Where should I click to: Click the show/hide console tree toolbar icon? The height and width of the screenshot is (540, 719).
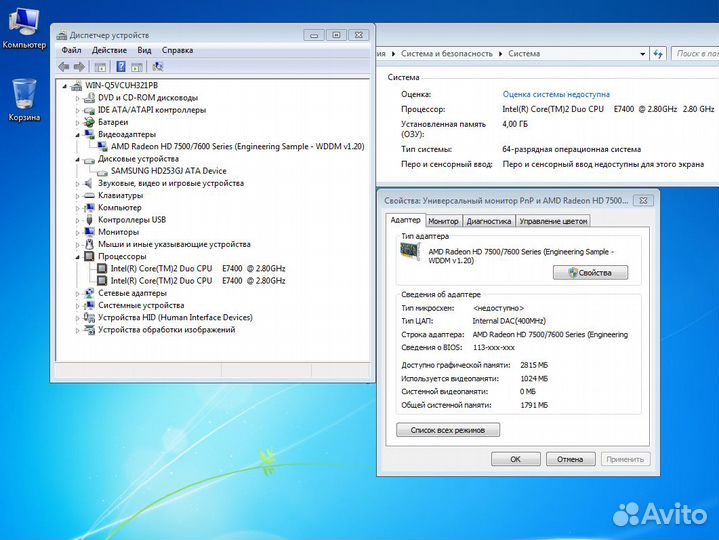pos(100,67)
